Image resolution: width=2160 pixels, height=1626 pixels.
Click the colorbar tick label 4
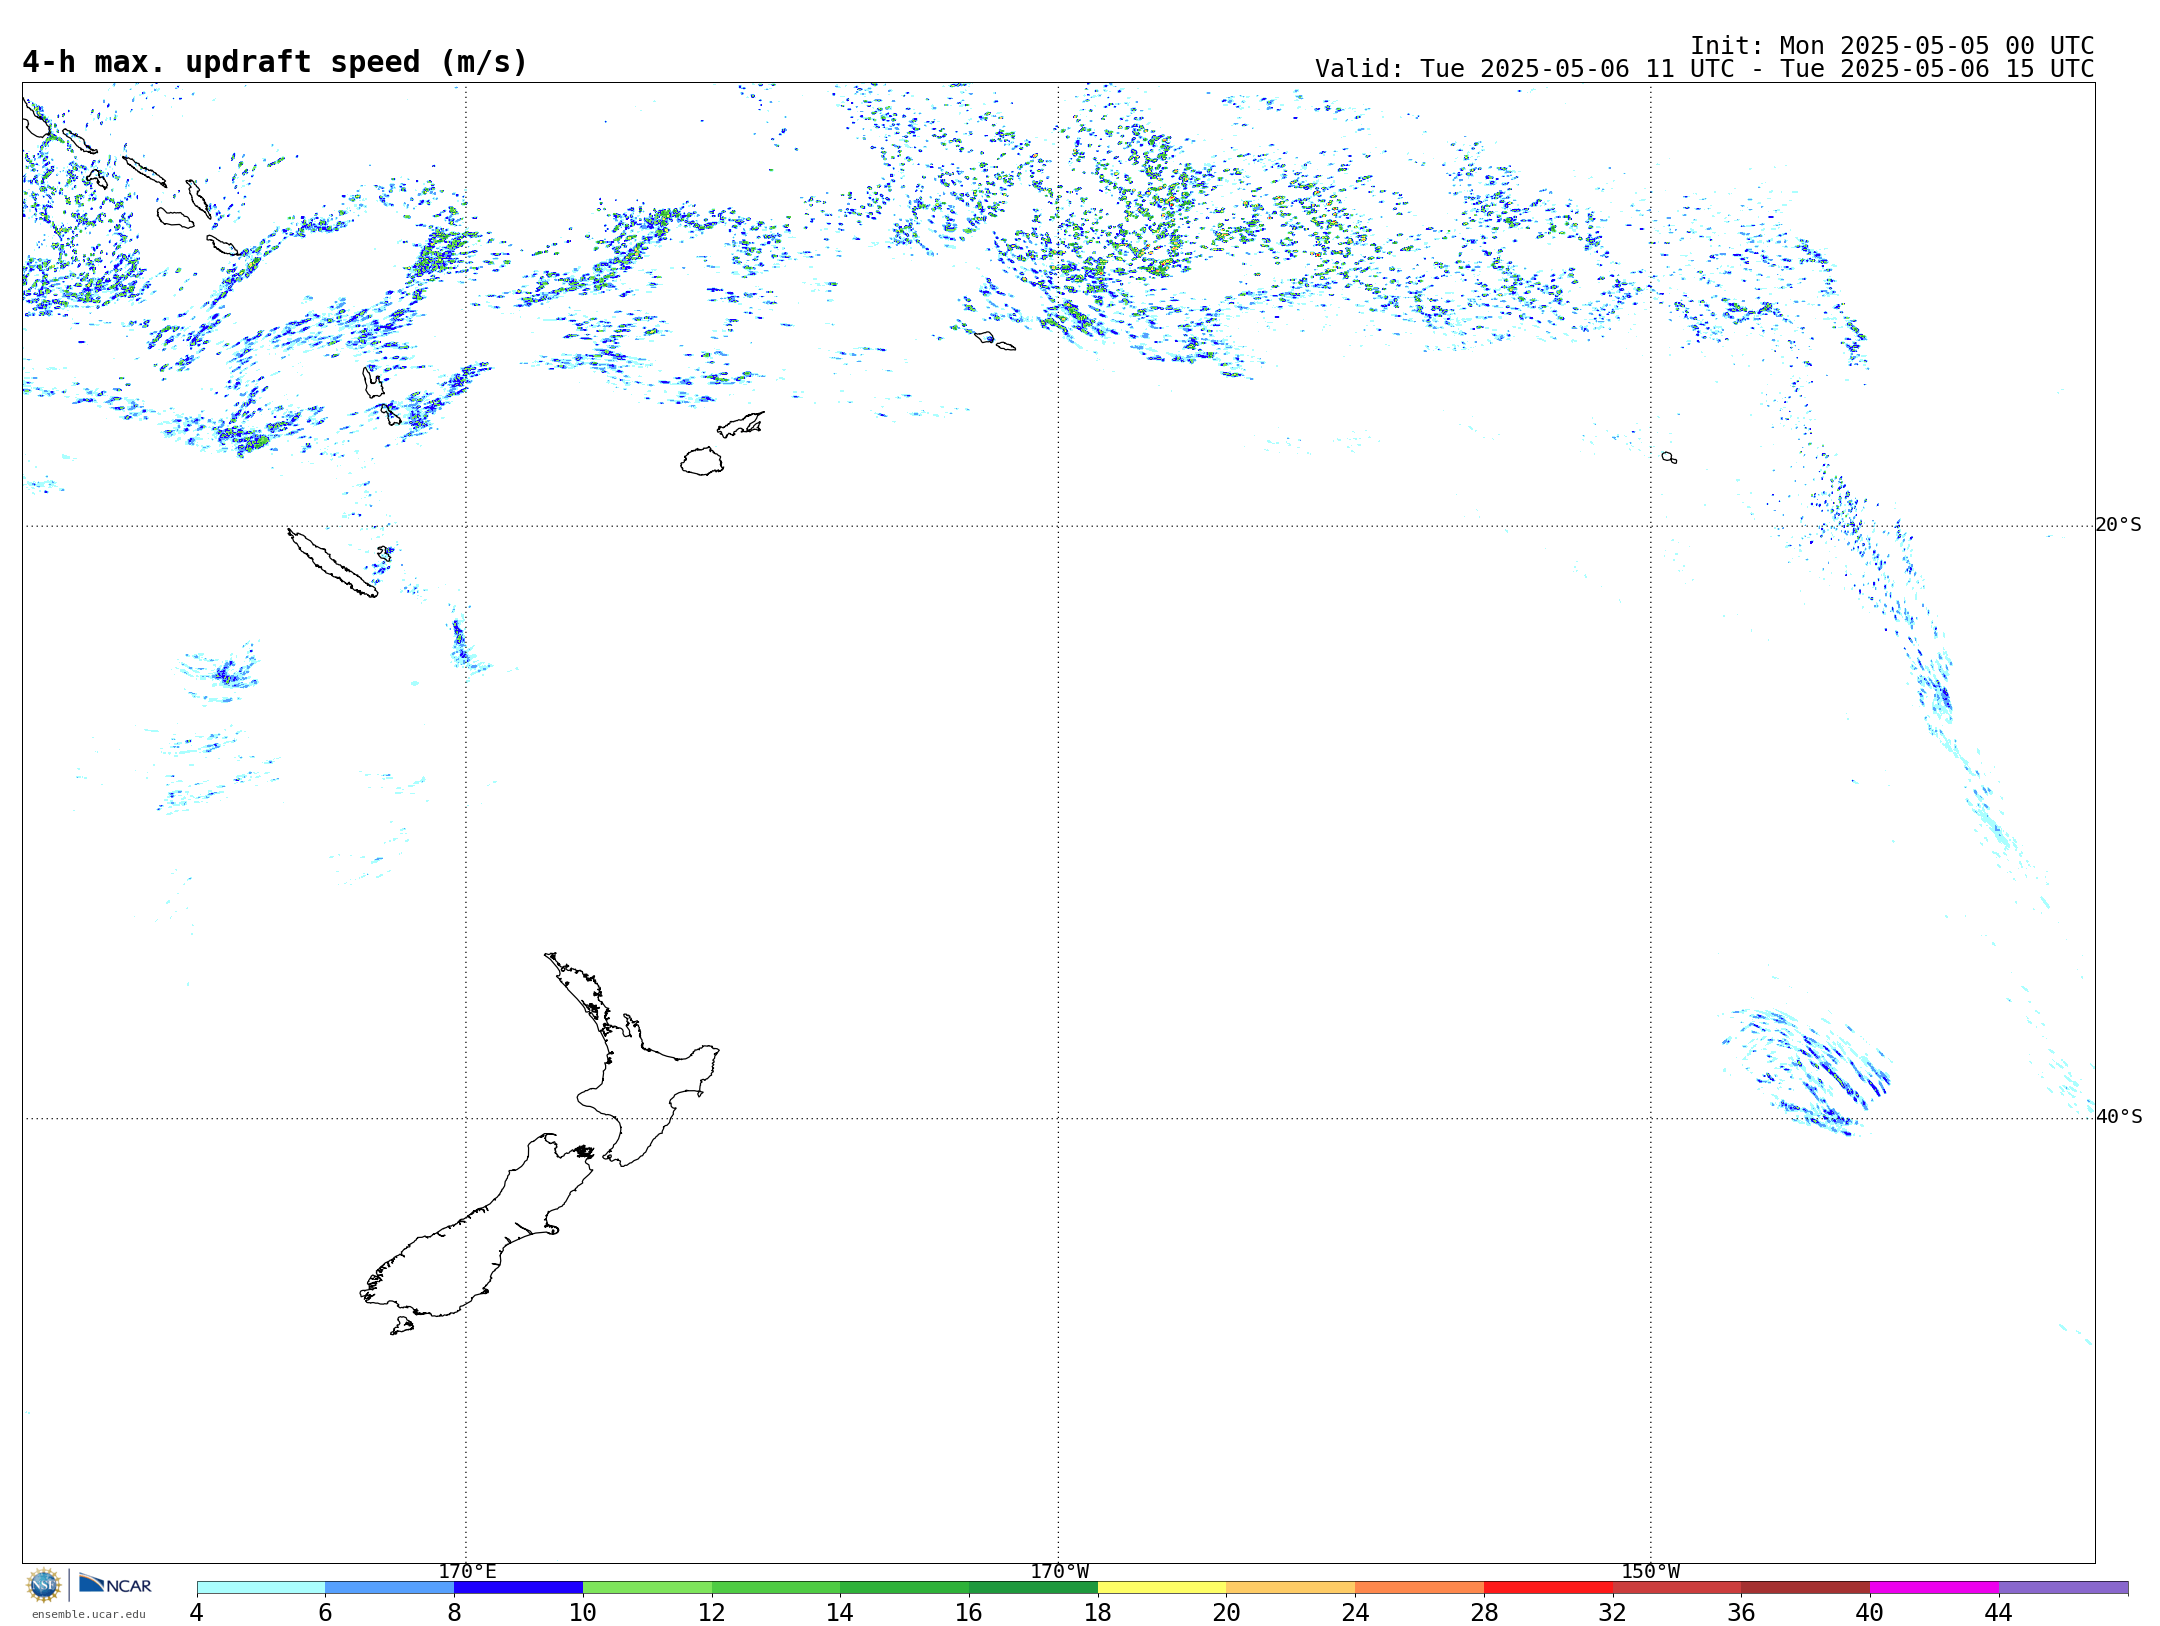(x=197, y=1613)
